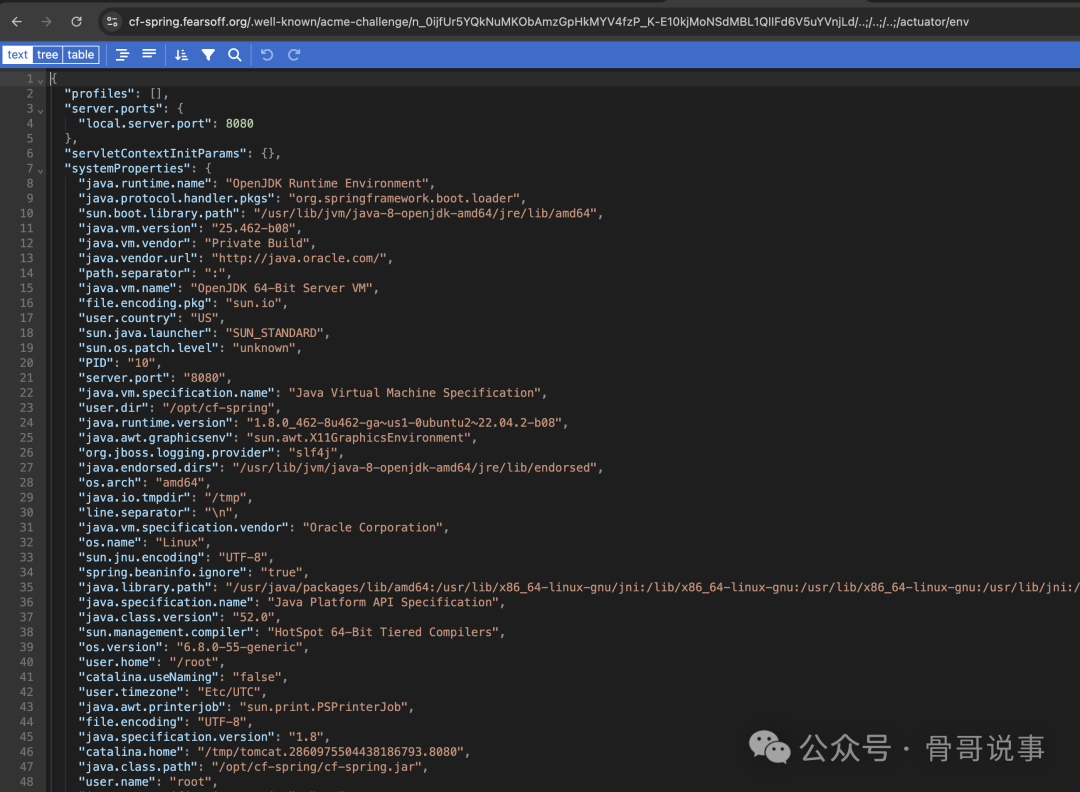Sort the JSON contents
The image size is (1080, 792).
pos(181,55)
